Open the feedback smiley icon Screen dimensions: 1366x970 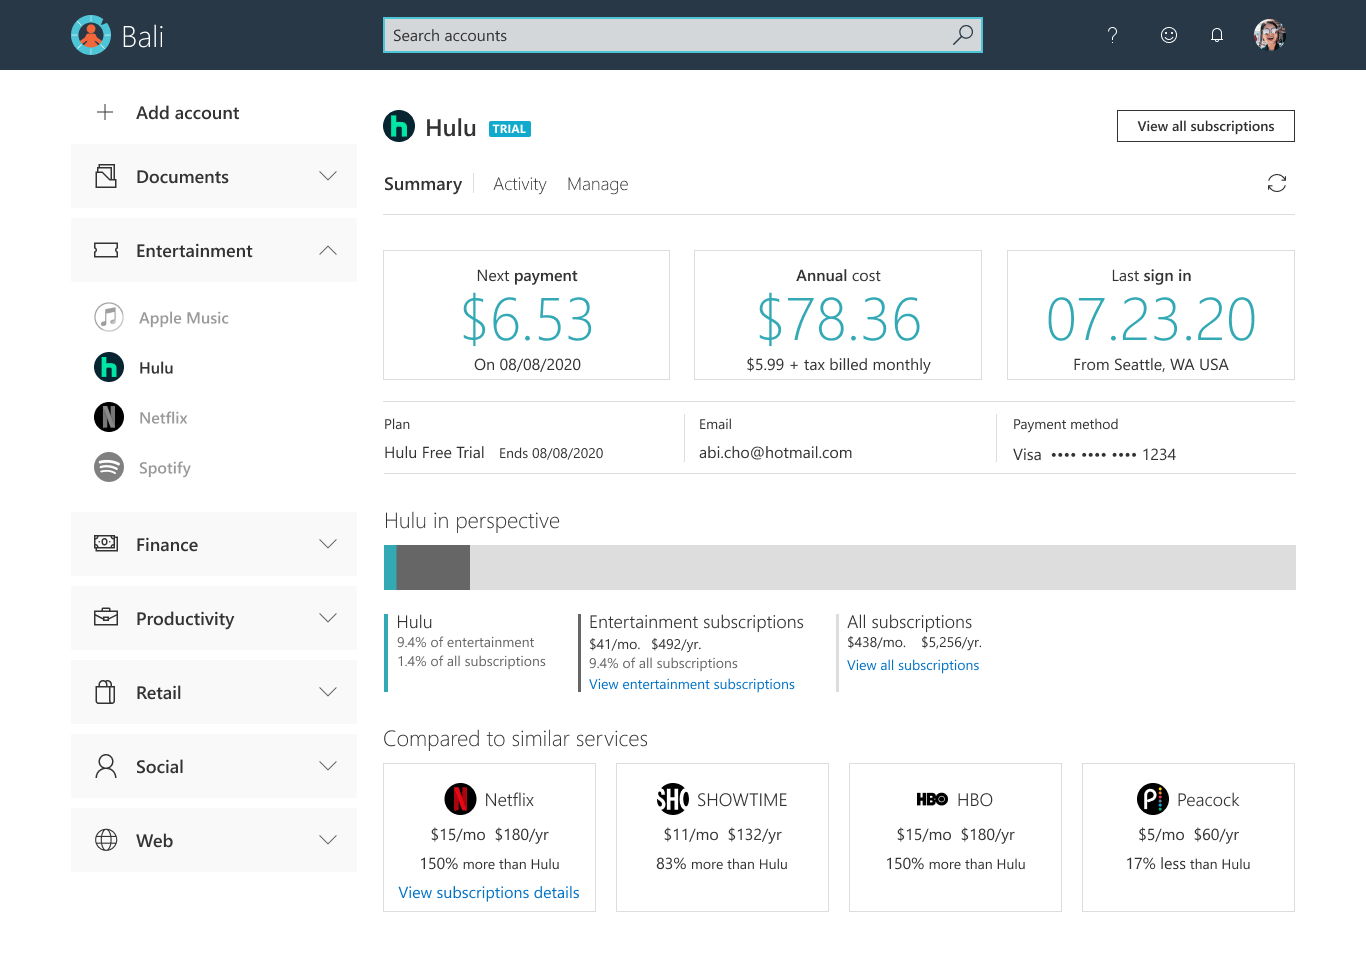click(x=1168, y=35)
